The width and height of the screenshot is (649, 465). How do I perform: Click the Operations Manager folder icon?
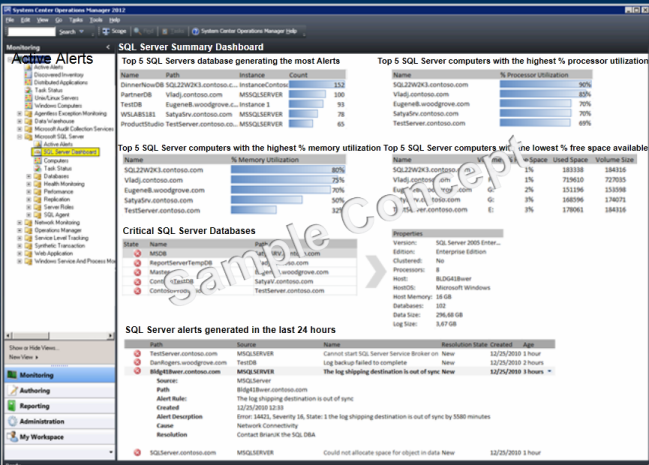pos(28,230)
